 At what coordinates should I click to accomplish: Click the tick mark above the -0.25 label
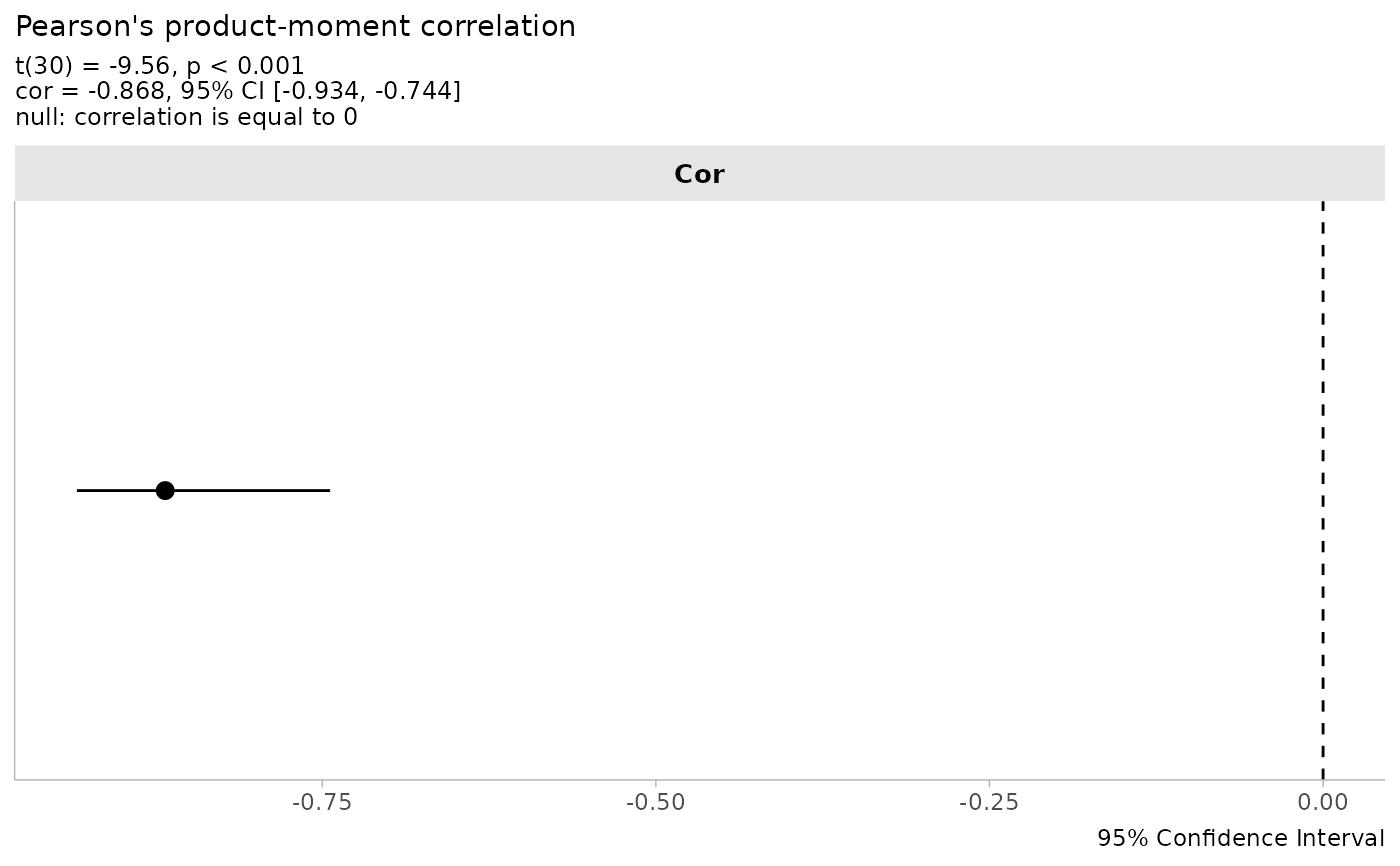989,782
